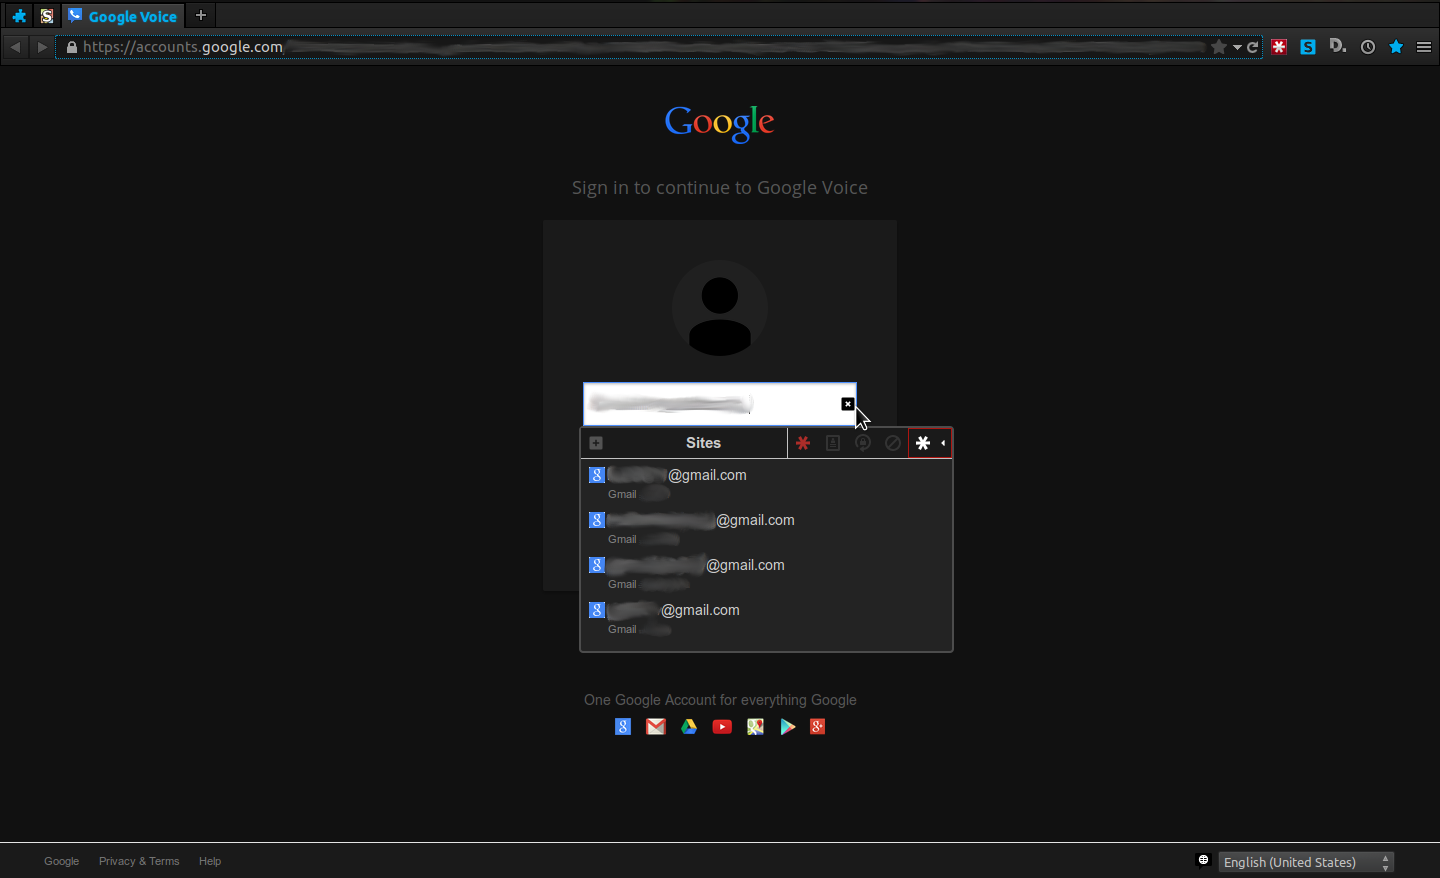This screenshot has height=878, width=1440.
Task: Reload the page with the refresh icon
Action: click(x=1252, y=47)
